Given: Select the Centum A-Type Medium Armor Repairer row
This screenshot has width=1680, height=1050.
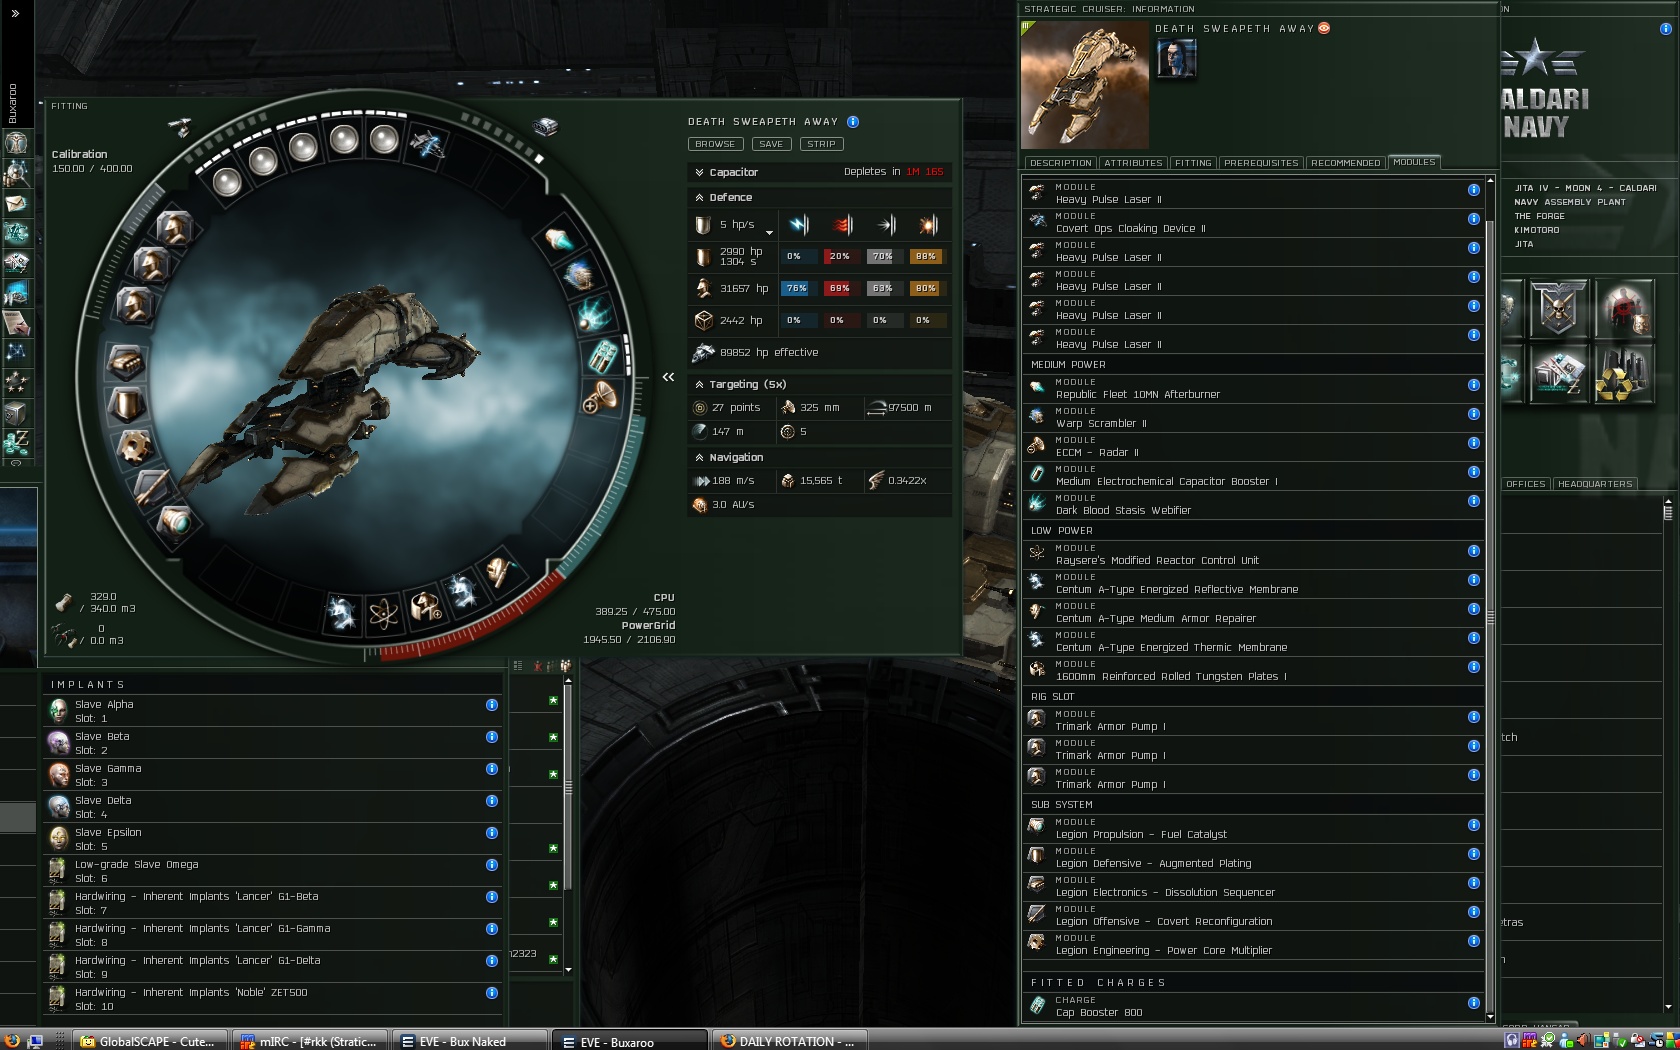Looking at the screenshot, I should coord(1253,612).
